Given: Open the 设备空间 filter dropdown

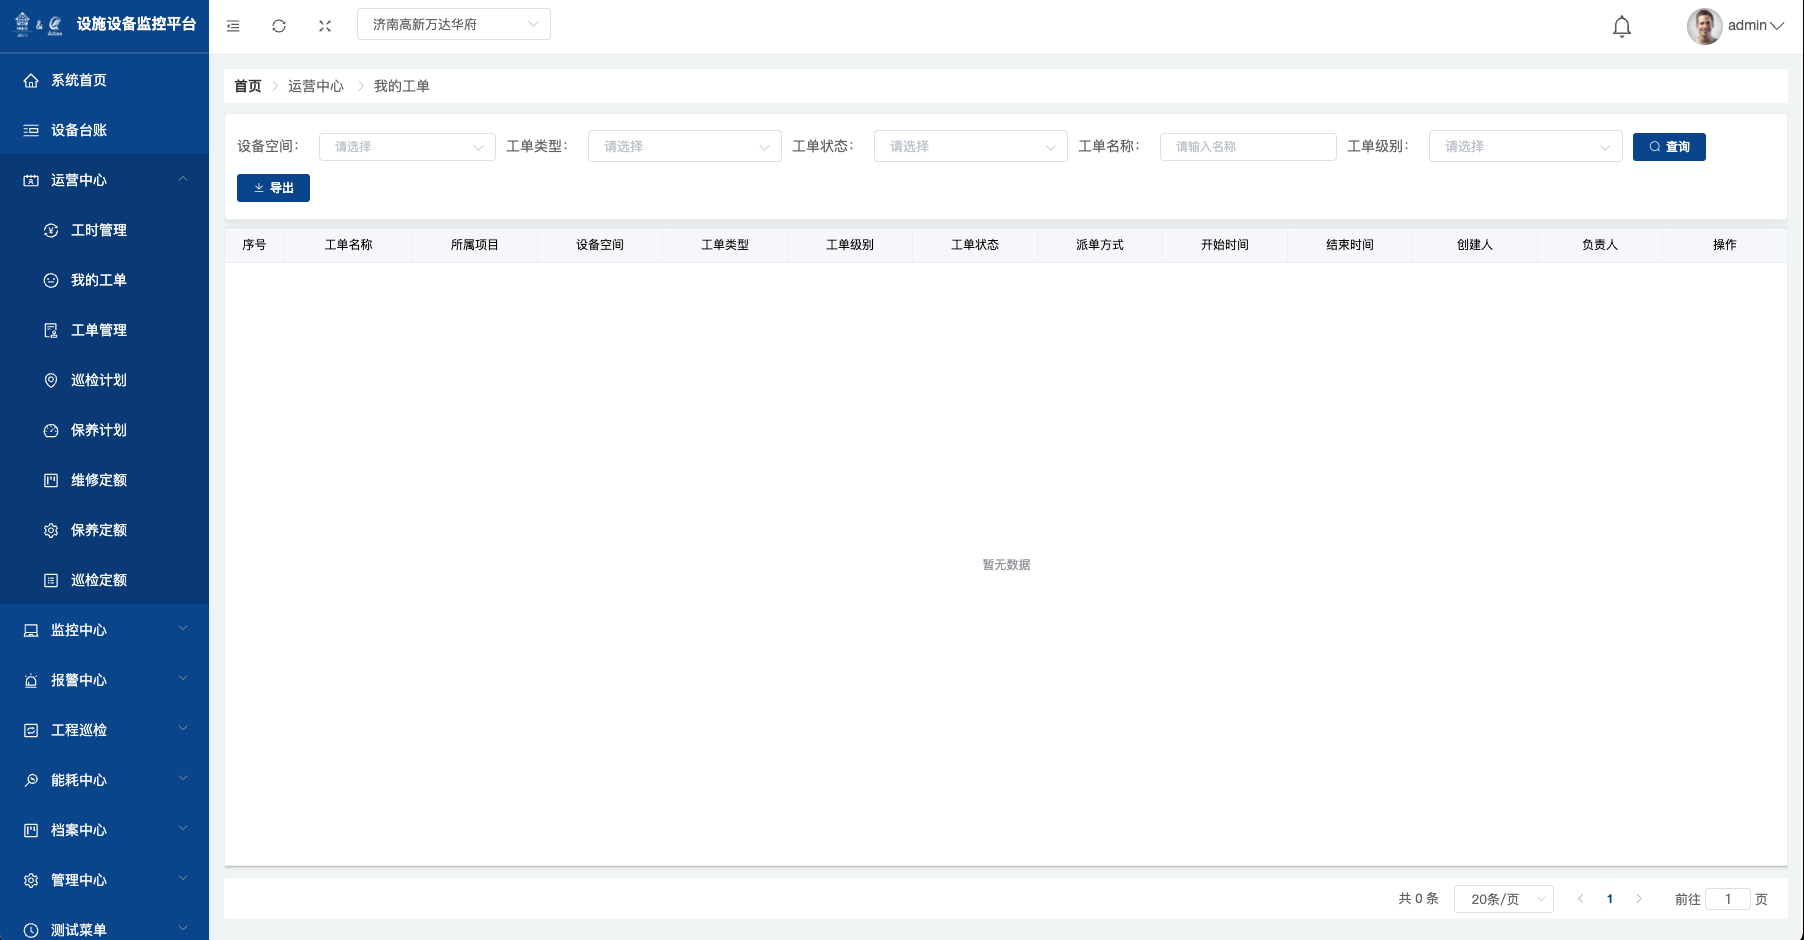Looking at the screenshot, I should 407,147.
